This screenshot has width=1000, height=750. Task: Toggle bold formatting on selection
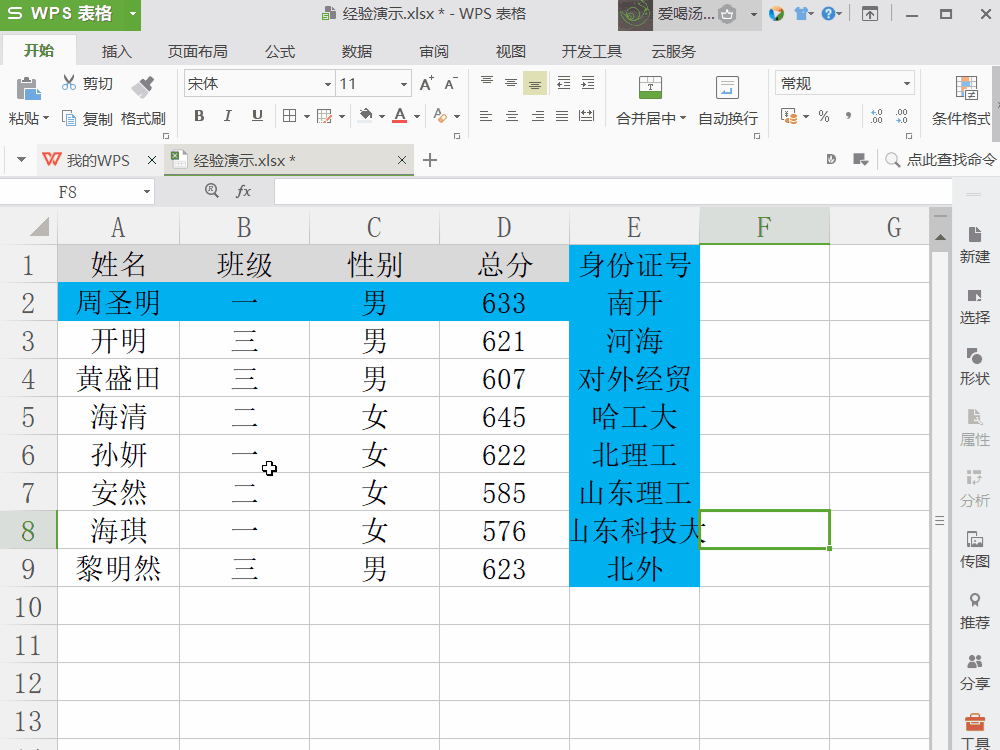[198, 117]
